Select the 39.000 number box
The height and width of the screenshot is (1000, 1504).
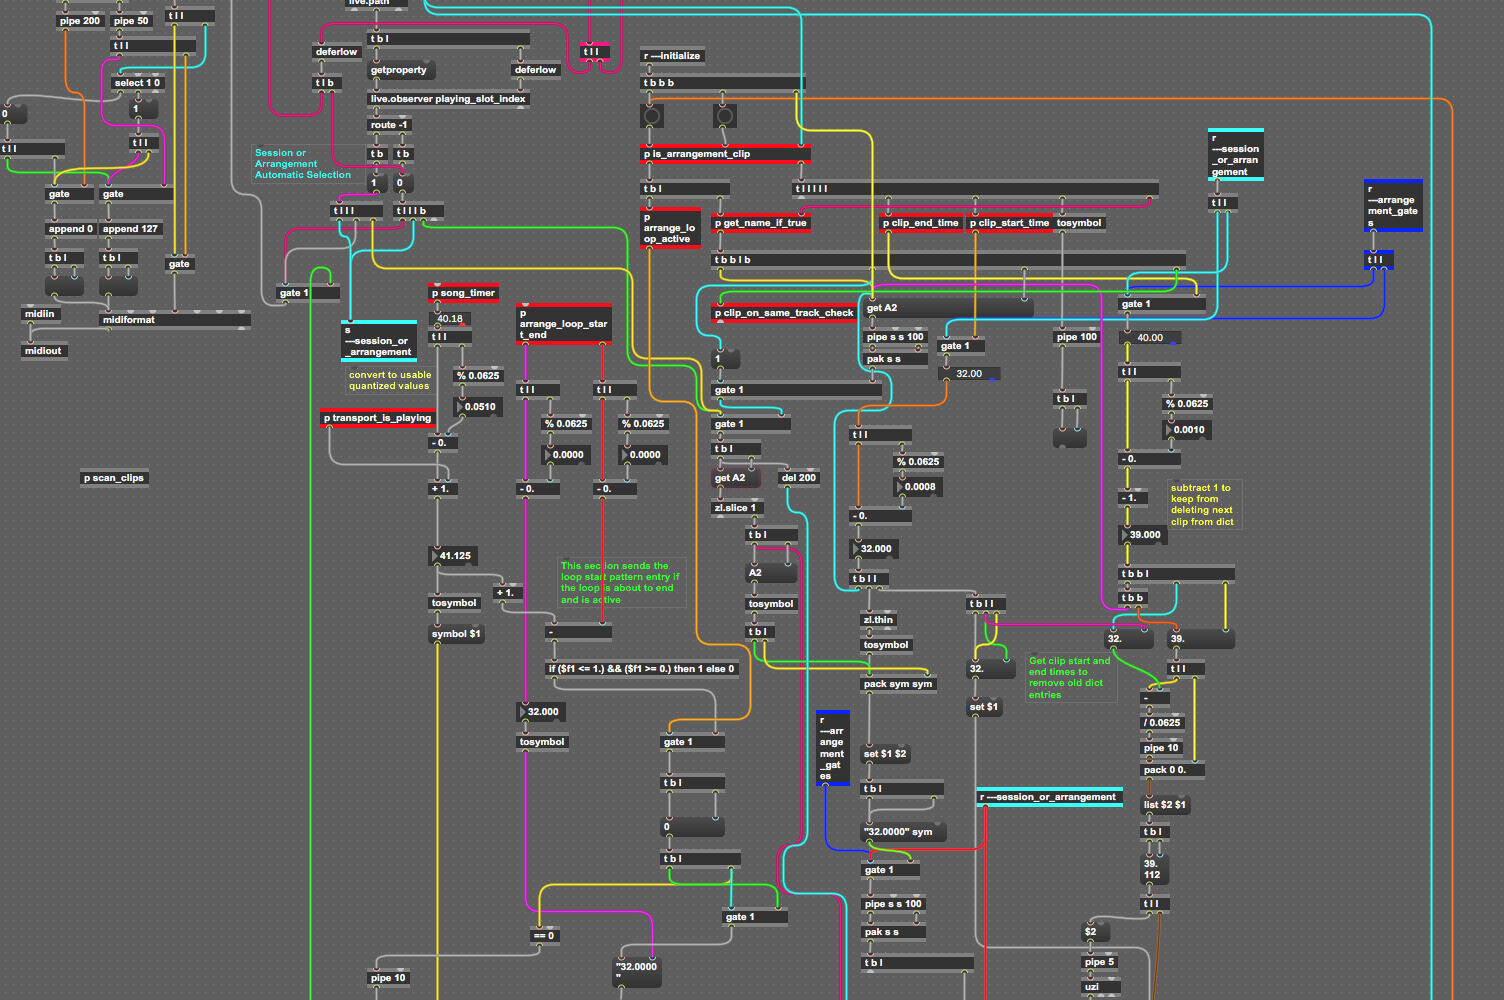coord(1144,535)
